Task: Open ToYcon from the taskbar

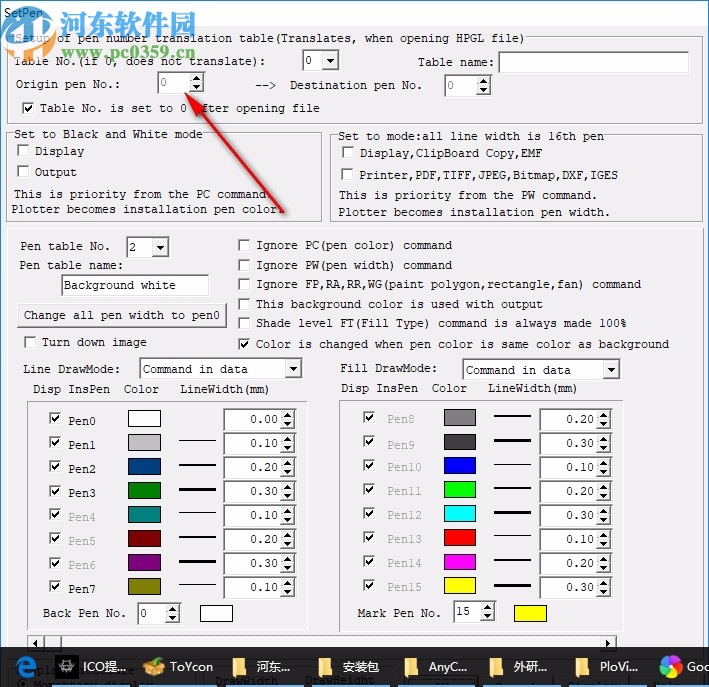Action: [178, 667]
